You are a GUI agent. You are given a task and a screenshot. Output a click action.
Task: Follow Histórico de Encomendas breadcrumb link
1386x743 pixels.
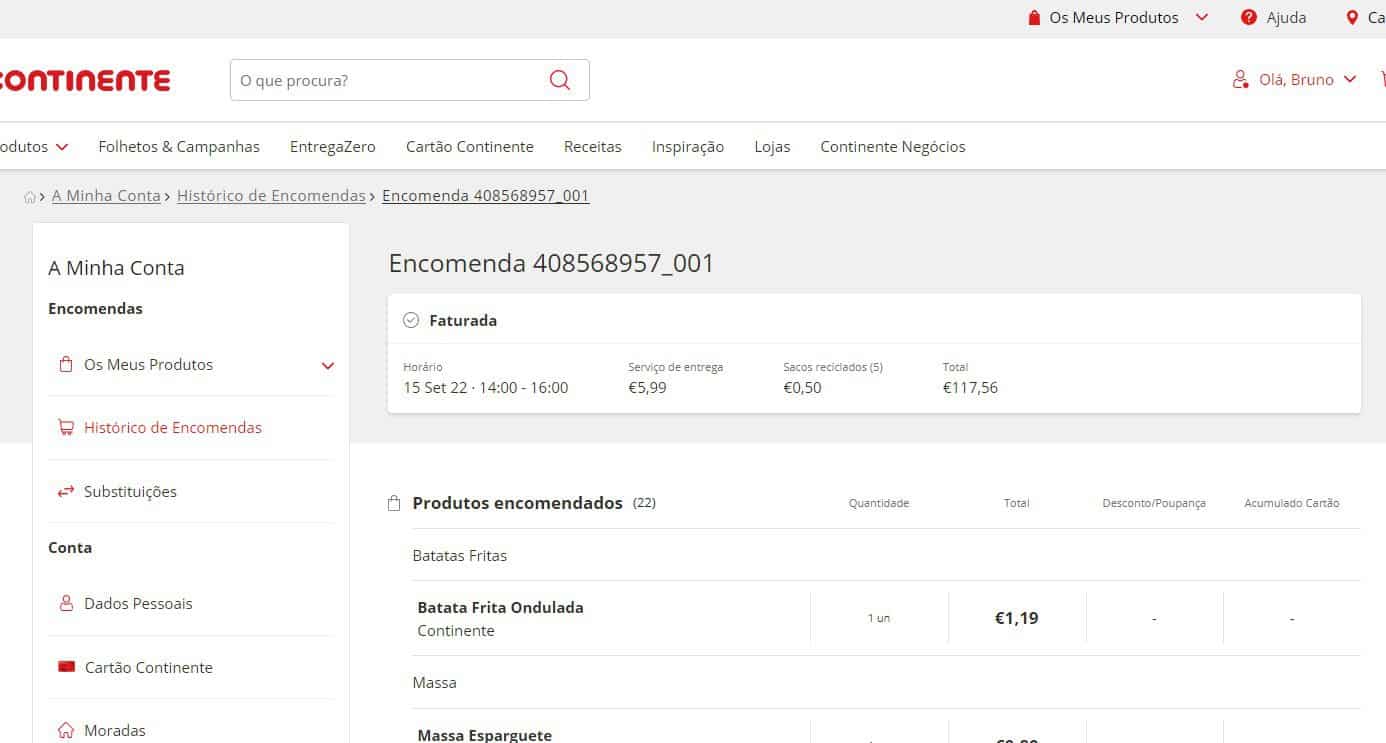click(x=271, y=196)
